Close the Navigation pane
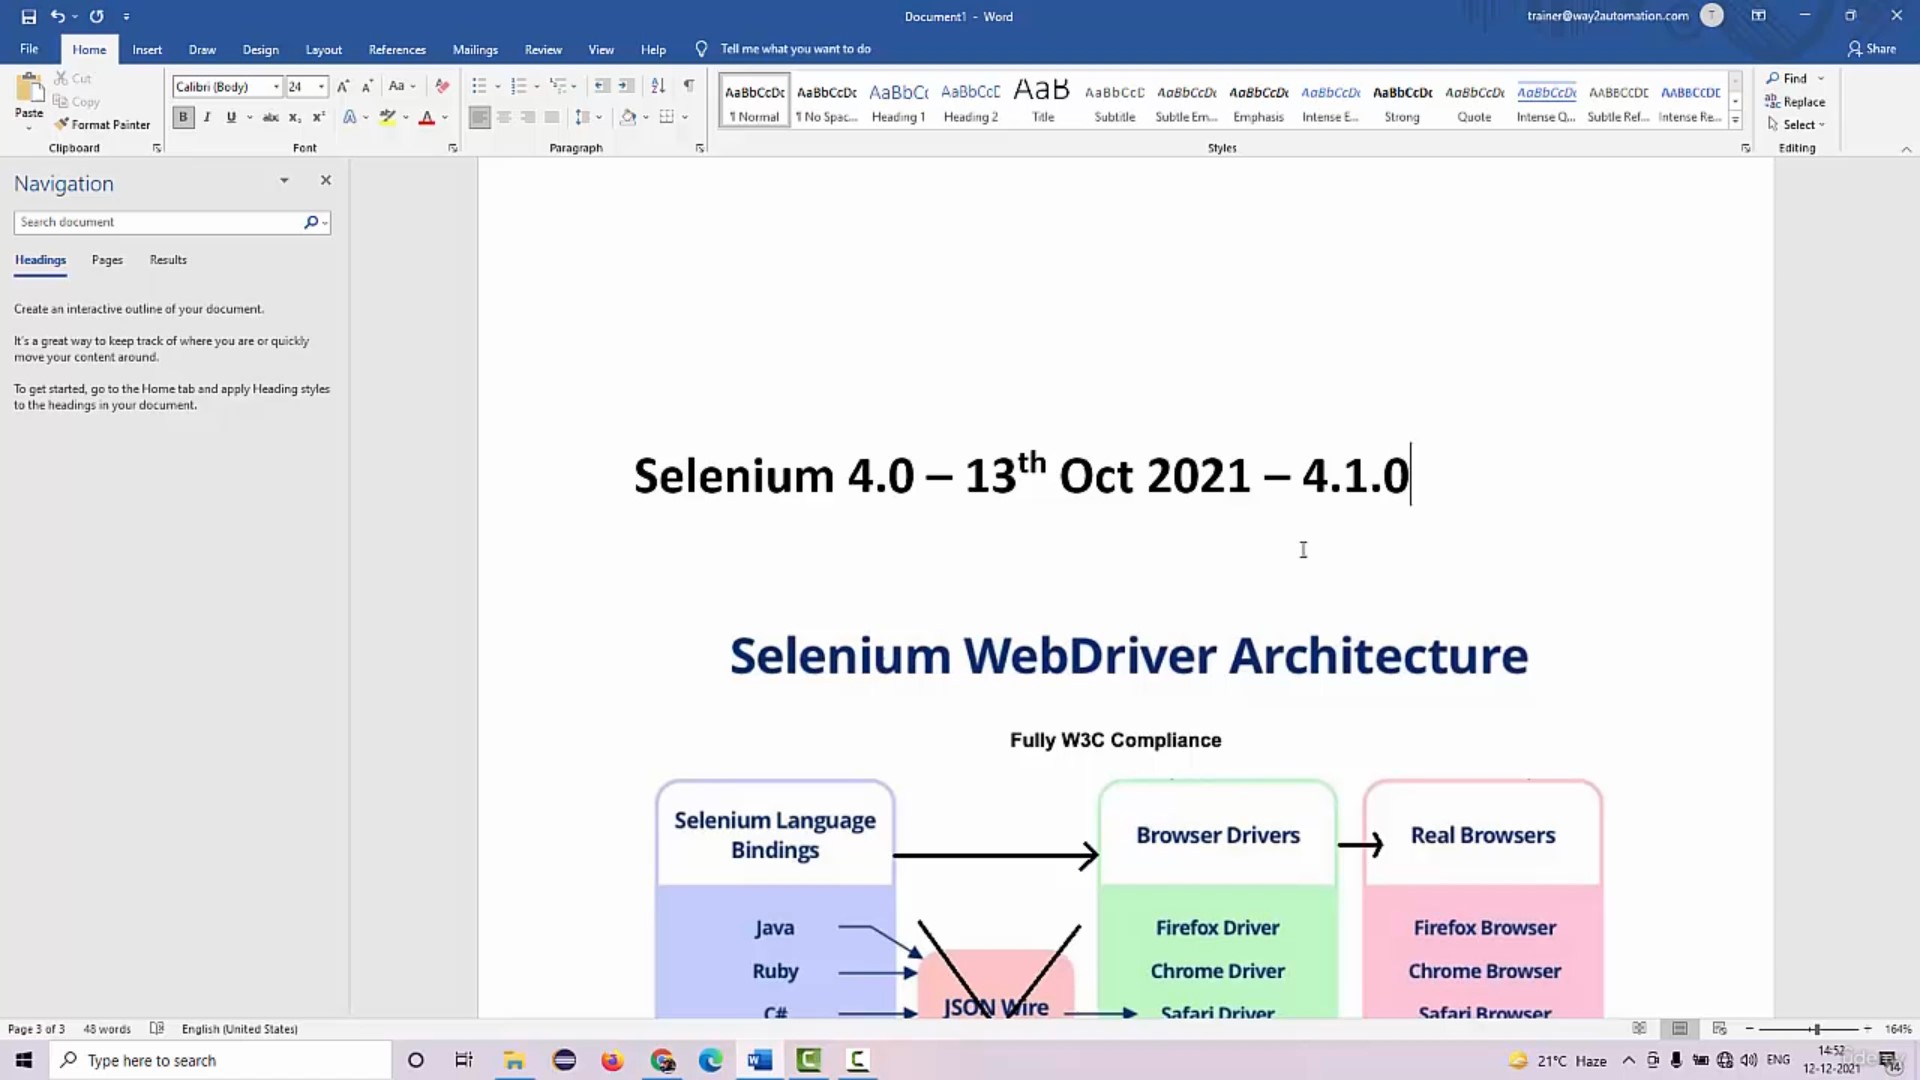The height and width of the screenshot is (1080, 1920). (325, 180)
